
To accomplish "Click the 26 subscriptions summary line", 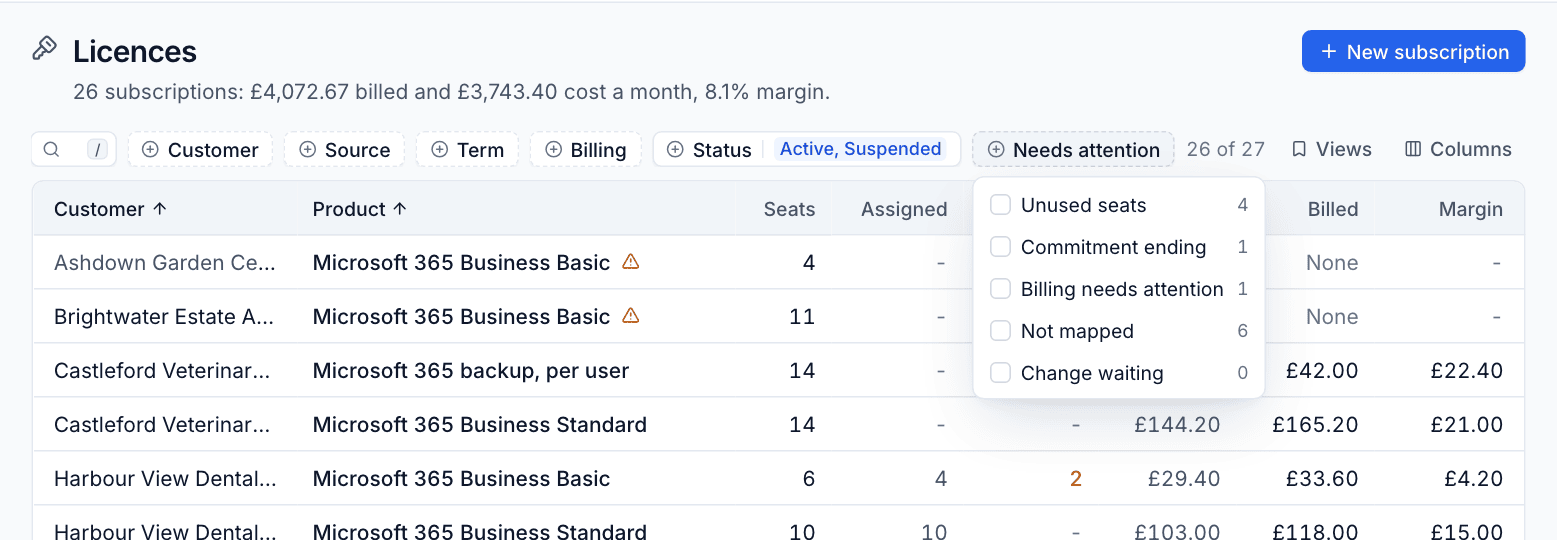I will (x=451, y=92).
